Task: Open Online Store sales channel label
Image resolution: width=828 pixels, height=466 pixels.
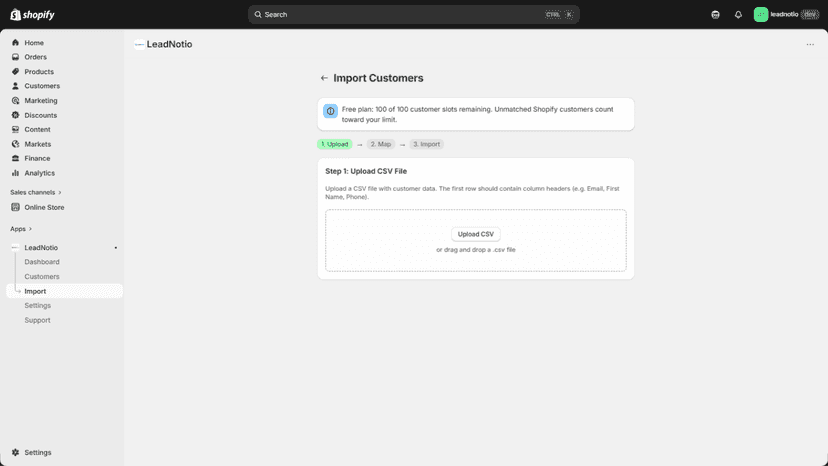Action: pos(44,207)
